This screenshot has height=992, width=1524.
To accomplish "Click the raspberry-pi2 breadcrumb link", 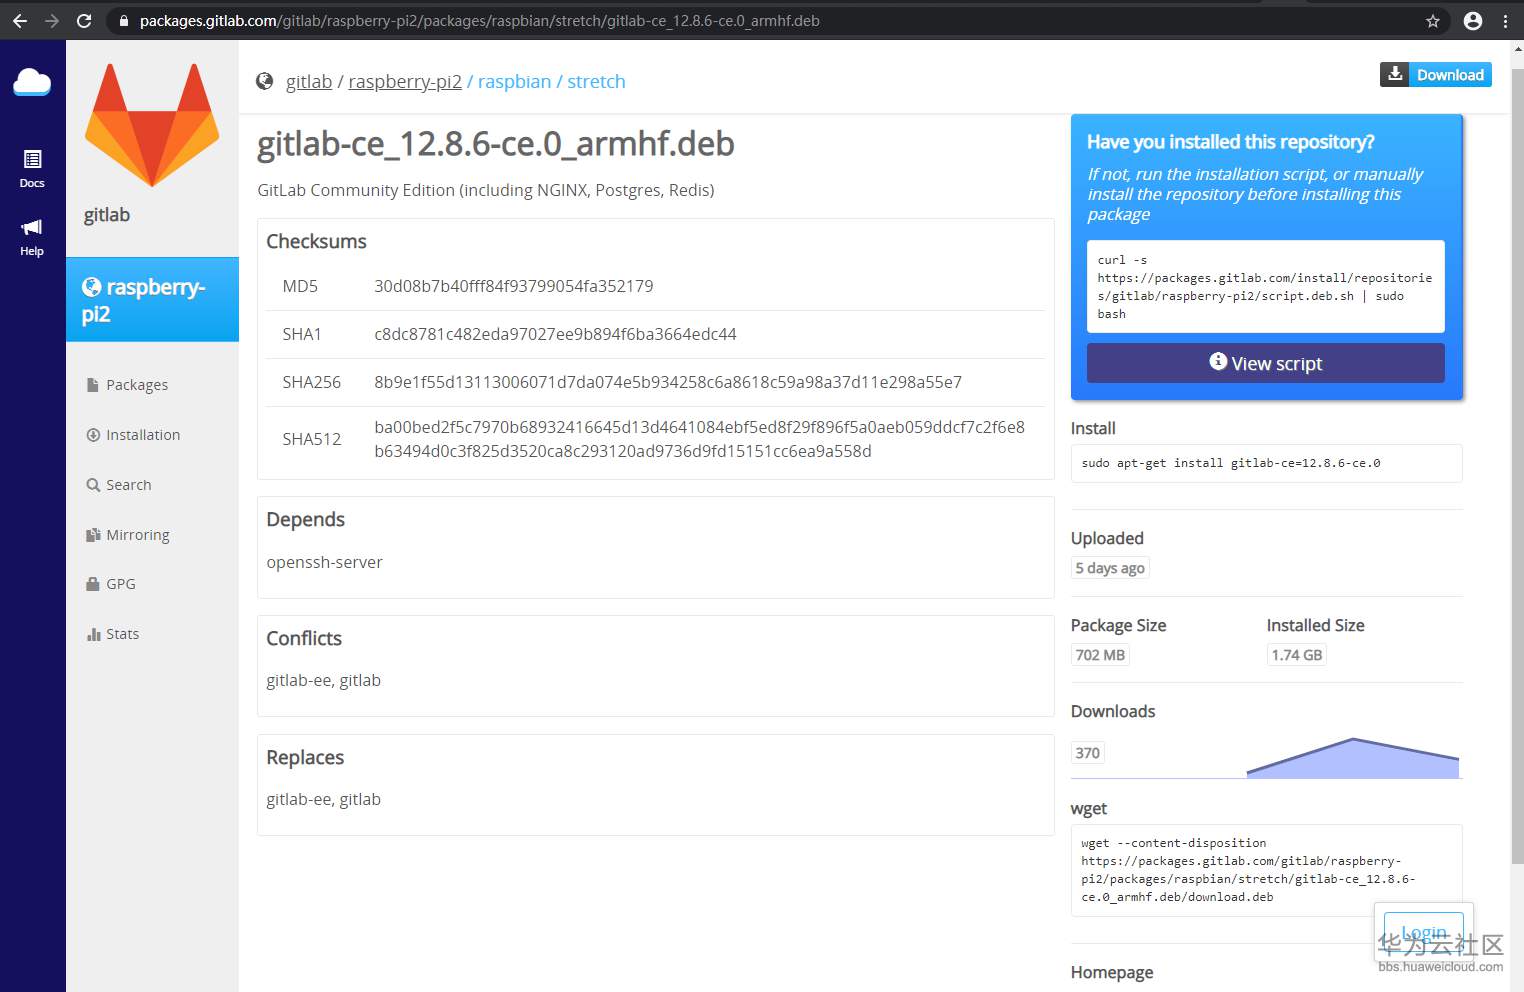I will (x=405, y=82).
